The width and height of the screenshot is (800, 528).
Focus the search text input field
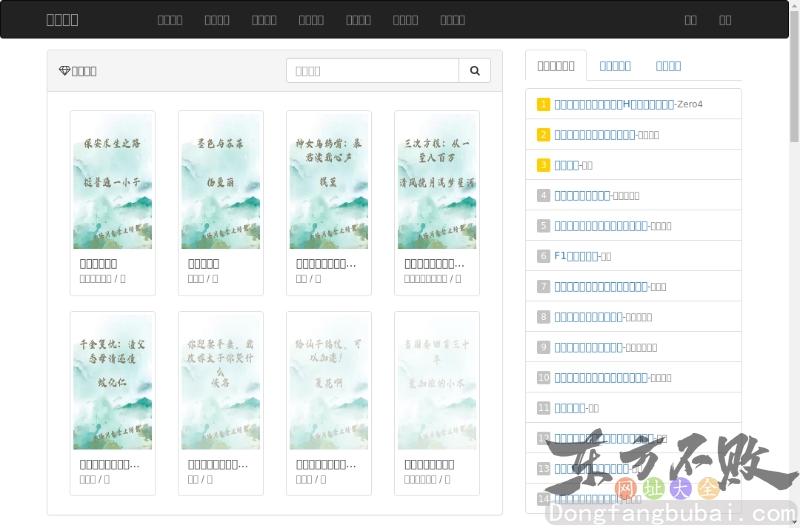tap(372, 71)
